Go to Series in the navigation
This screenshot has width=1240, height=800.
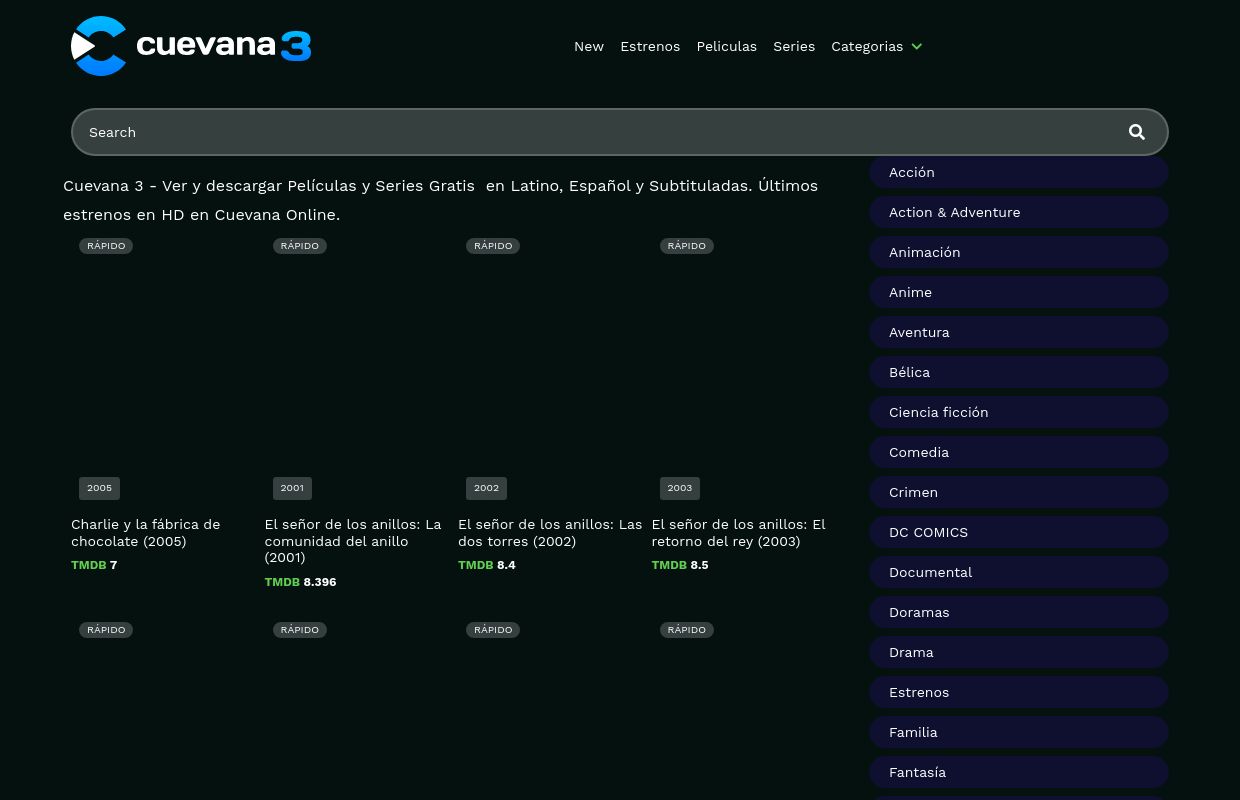click(794, 46)
